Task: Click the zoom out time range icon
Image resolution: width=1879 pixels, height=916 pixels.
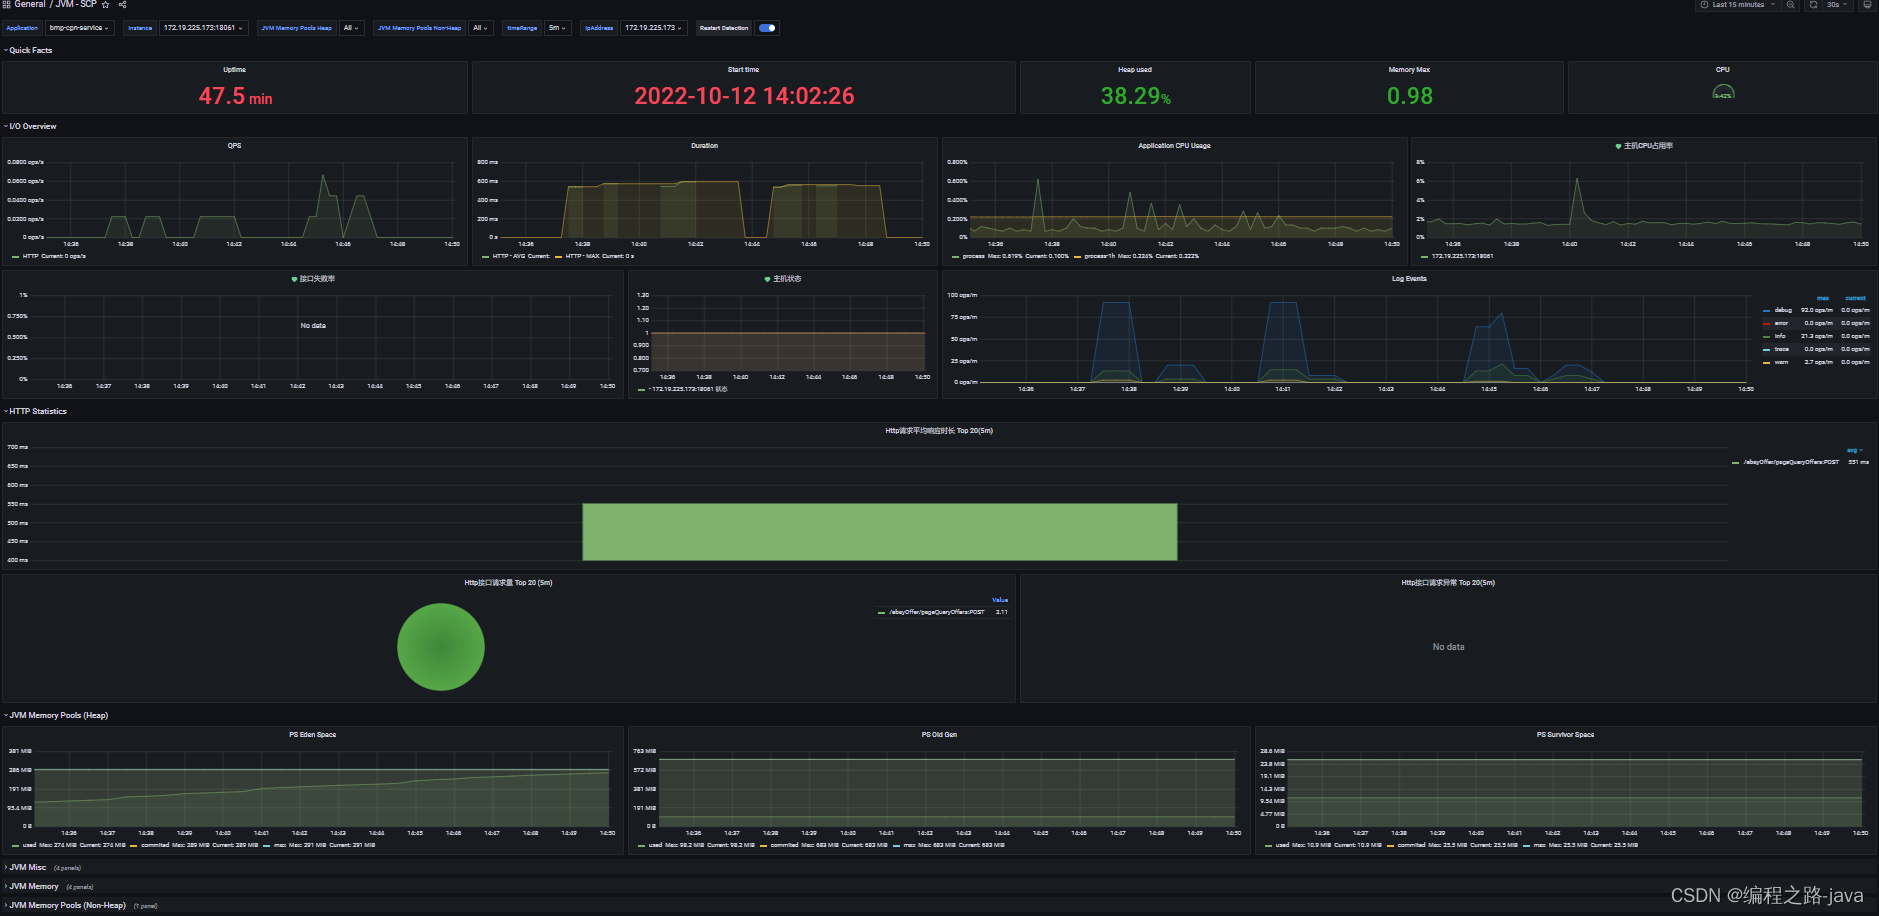Action: click(x=1790, y=5)
